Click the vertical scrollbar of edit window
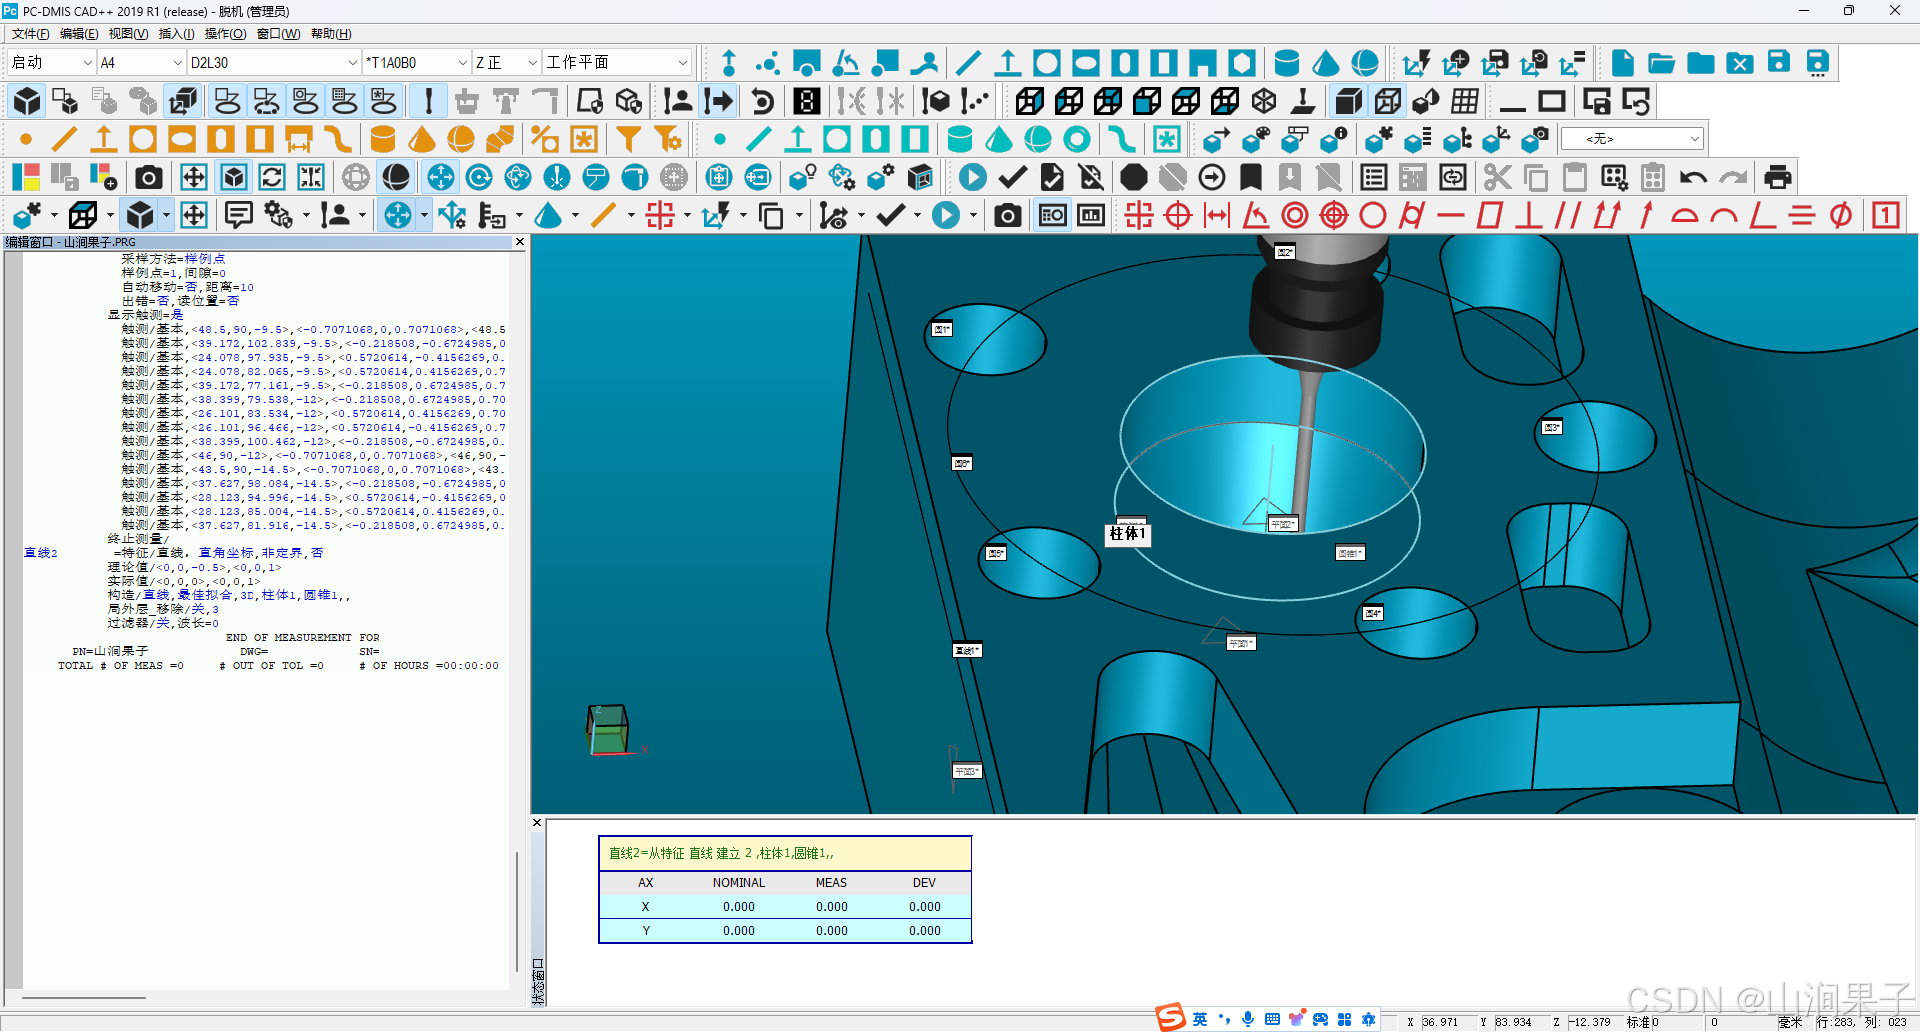Viewport: 1920px width, 1032px height. click(x=517, y=910)
